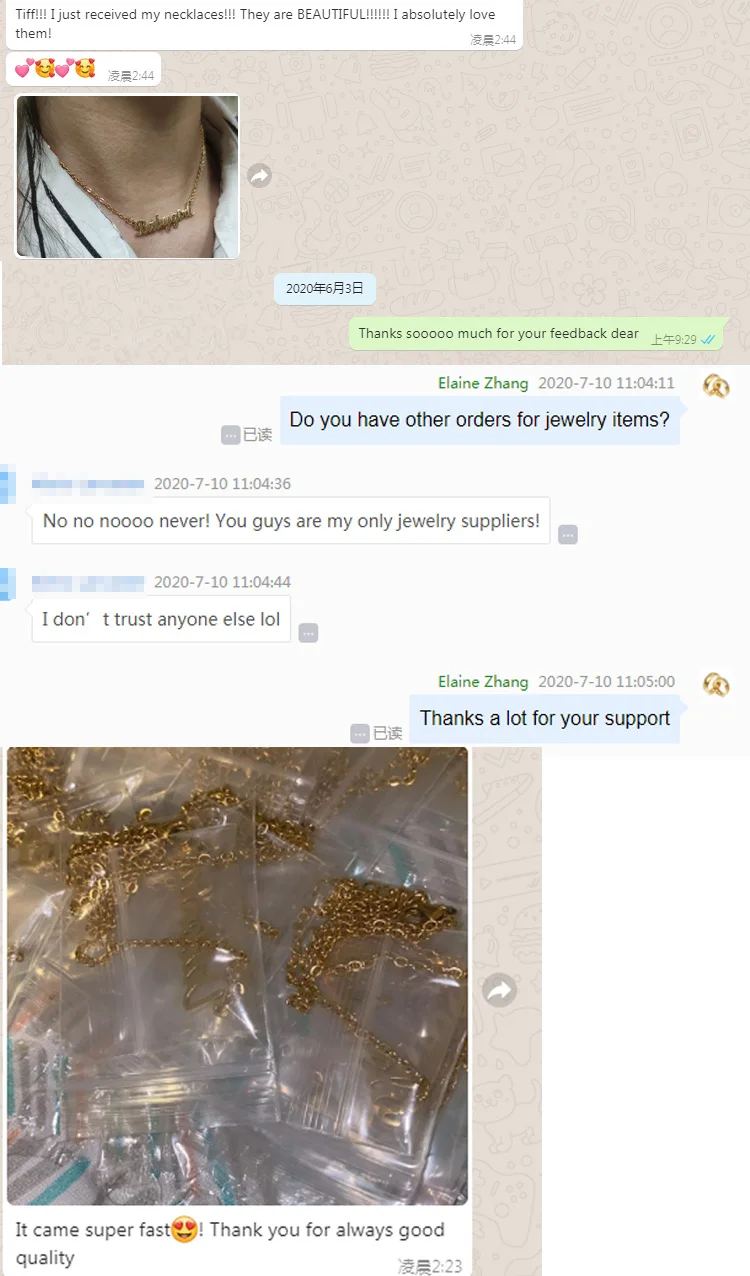750x1276 pixels.
Task: Click the Elaine Zhang name above 'Do you have other orders'
Action: (x=483, y=383)
